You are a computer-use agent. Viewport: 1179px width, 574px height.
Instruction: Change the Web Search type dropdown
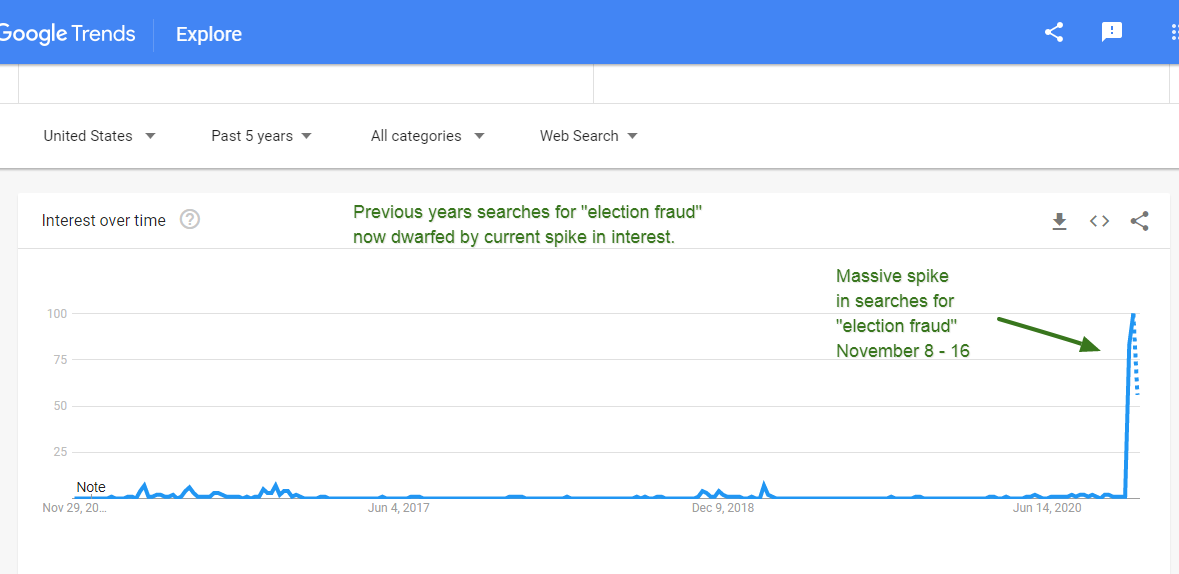click(588, 136)
